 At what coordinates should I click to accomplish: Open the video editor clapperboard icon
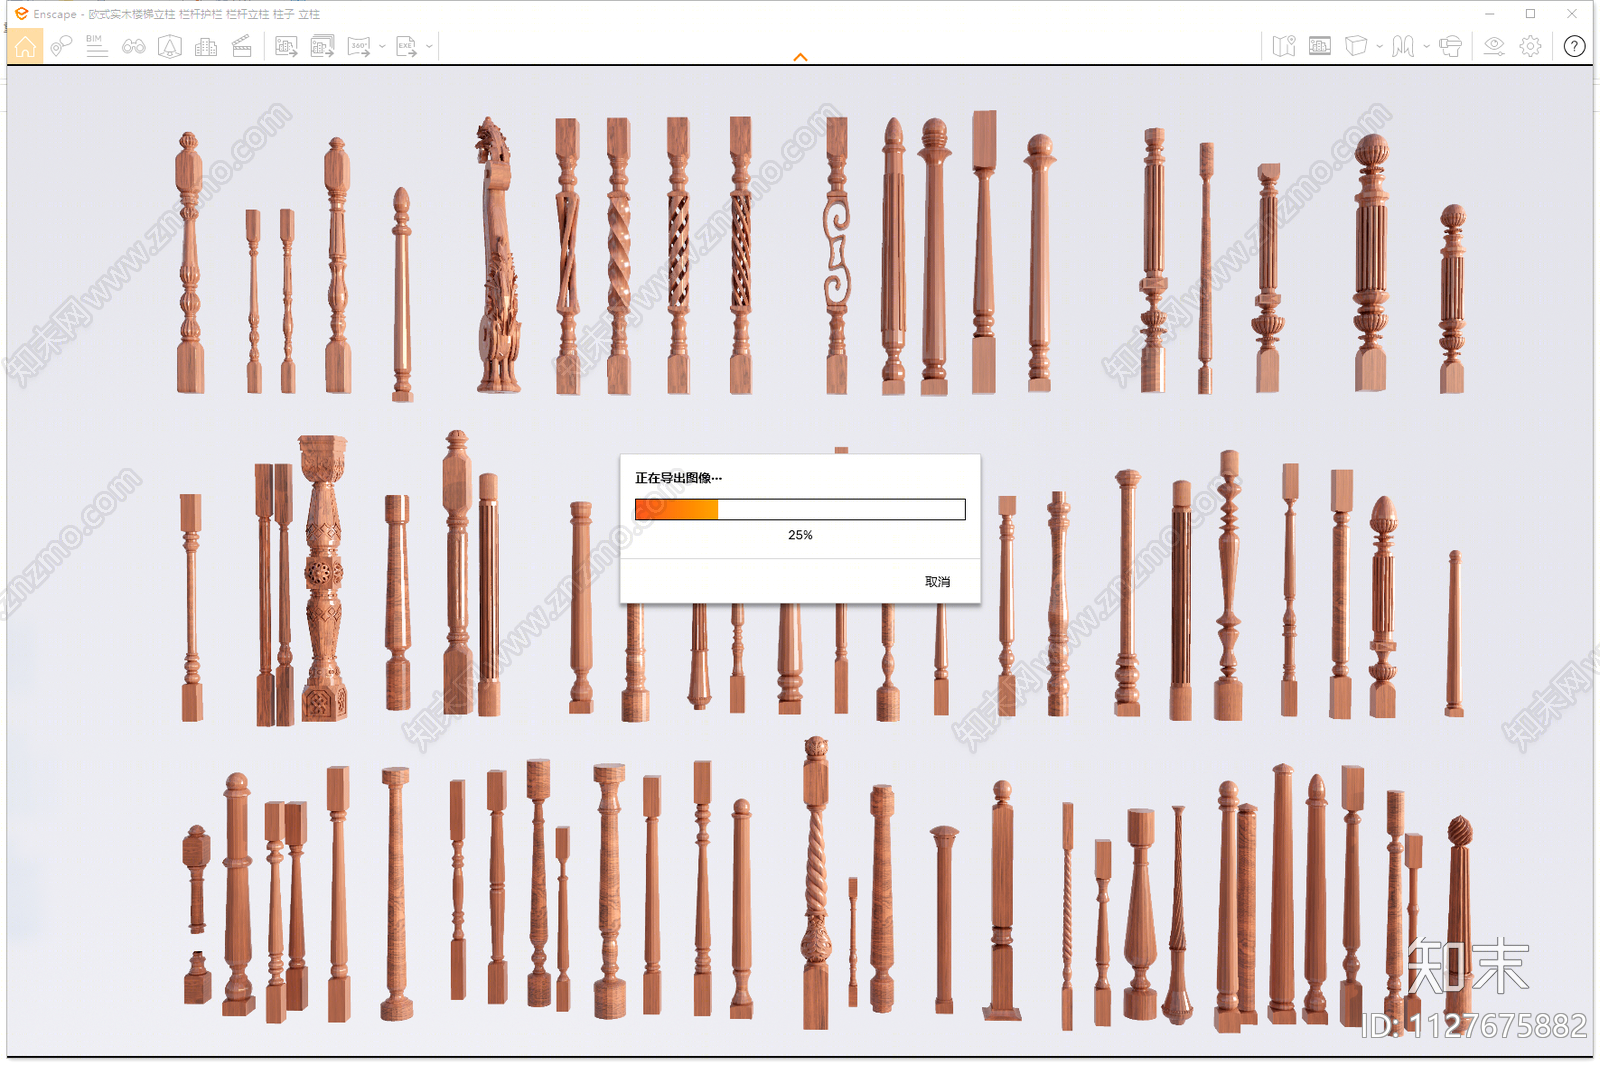click(242, 46)
